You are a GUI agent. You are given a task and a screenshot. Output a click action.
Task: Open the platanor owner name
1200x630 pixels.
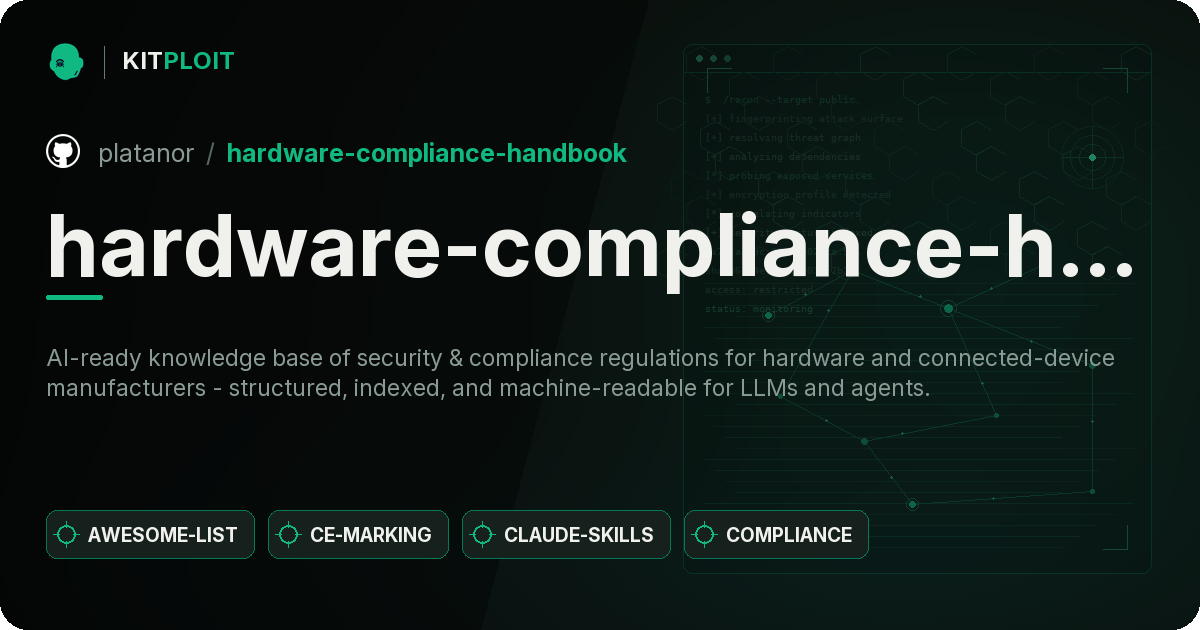pyautogui.click(x=146, y=153)
